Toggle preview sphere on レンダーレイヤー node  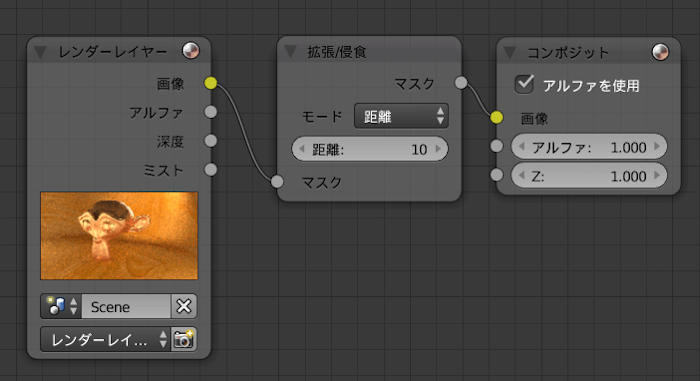191,50
